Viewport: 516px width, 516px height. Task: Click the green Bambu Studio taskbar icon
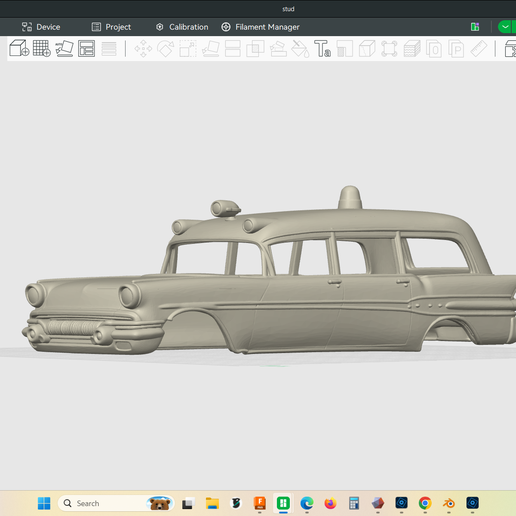tap(283, 503)
